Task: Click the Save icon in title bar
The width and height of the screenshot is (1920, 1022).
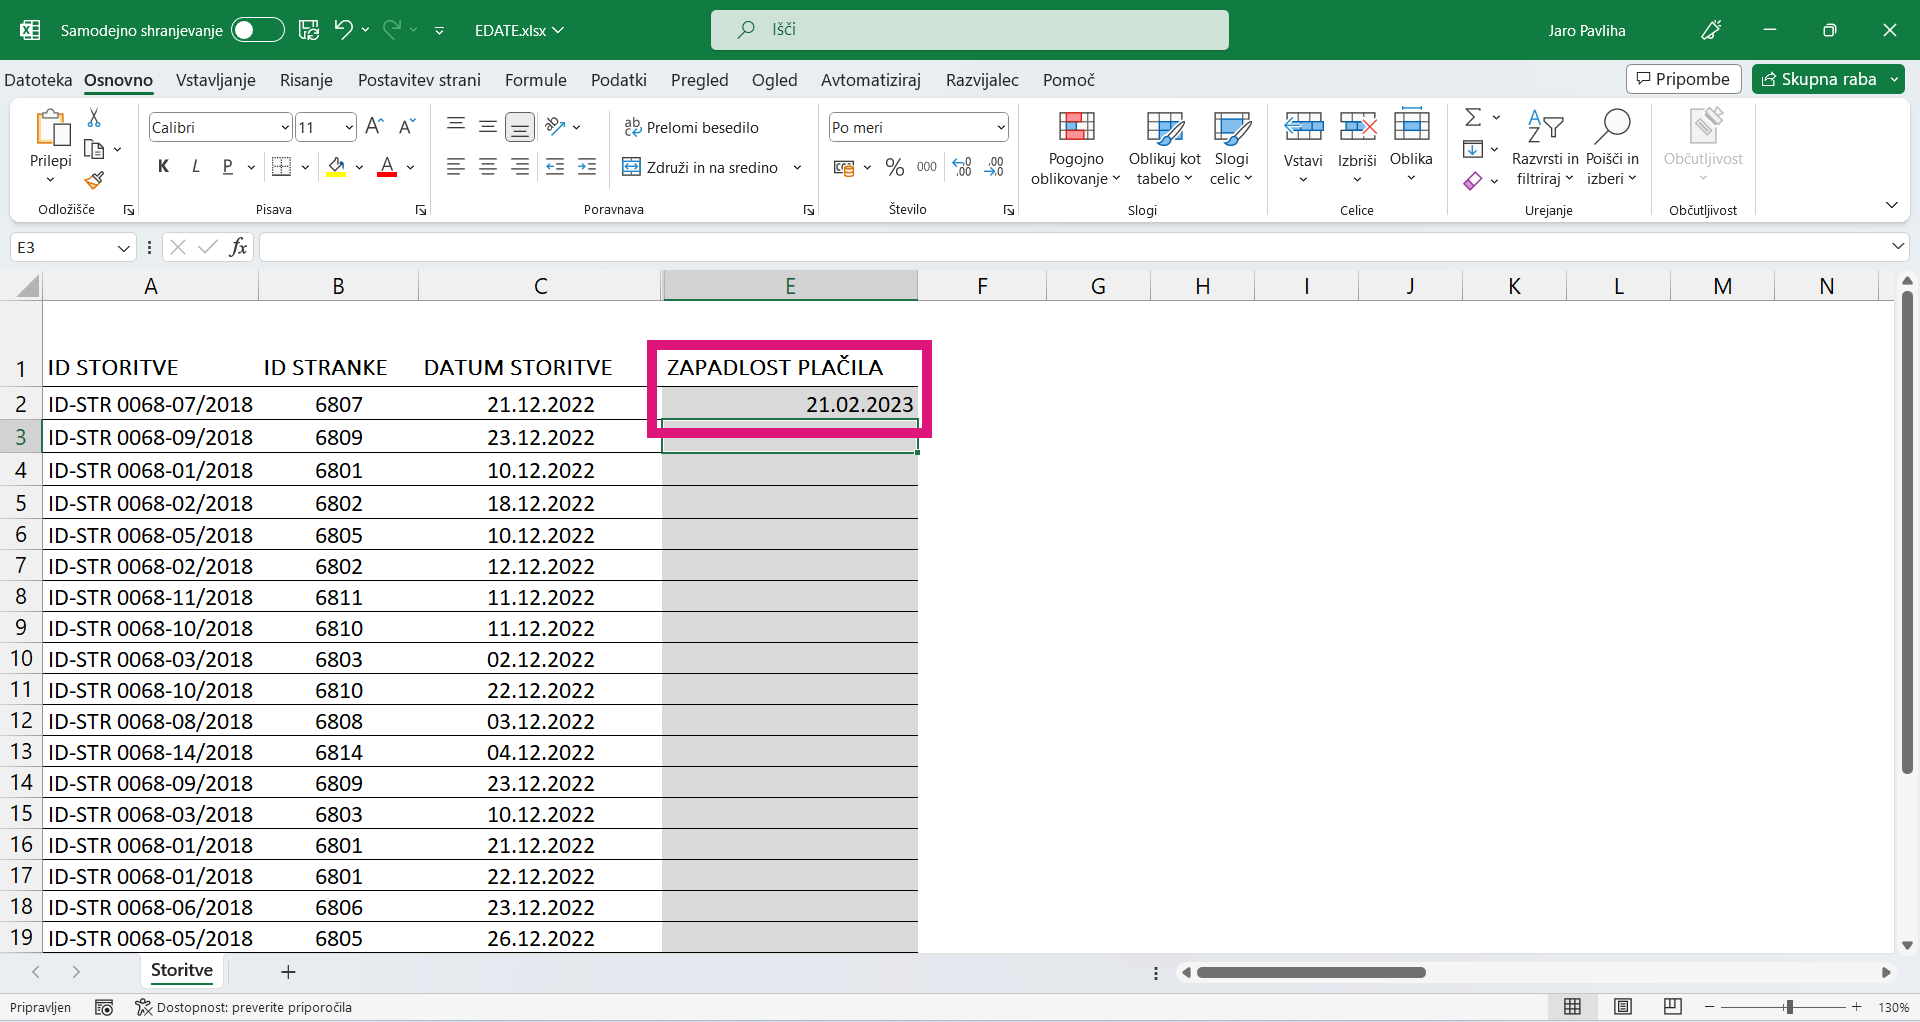Action: pos(309,30)
